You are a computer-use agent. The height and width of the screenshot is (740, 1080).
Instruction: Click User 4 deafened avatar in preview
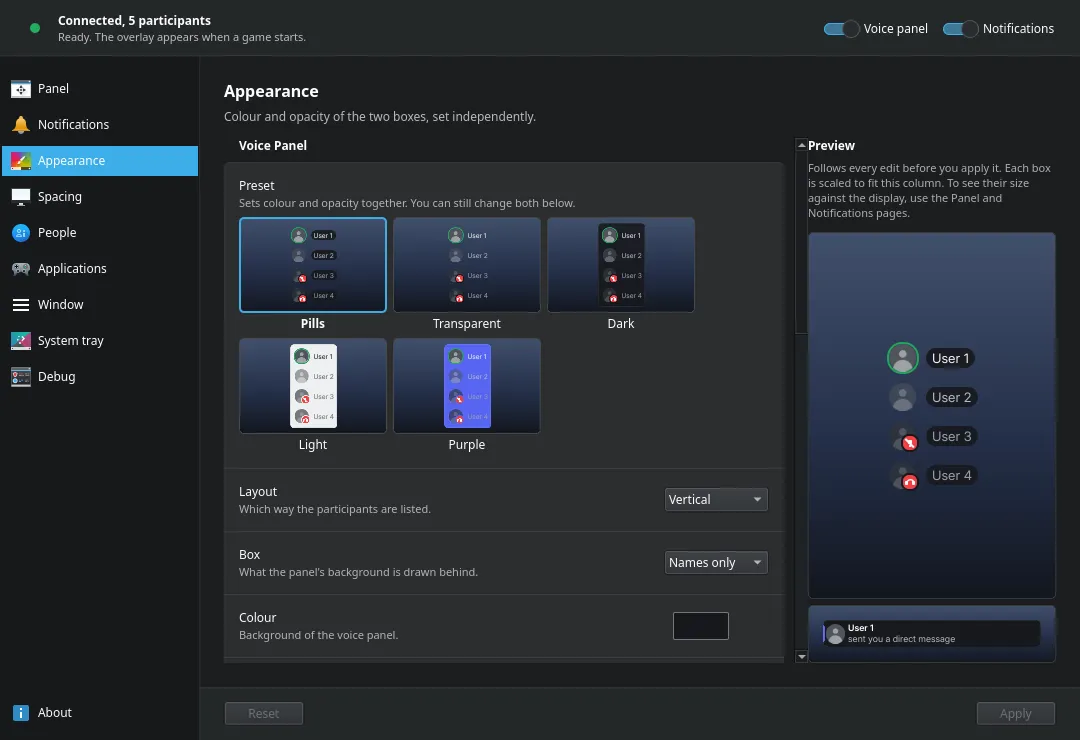[904, 477]
